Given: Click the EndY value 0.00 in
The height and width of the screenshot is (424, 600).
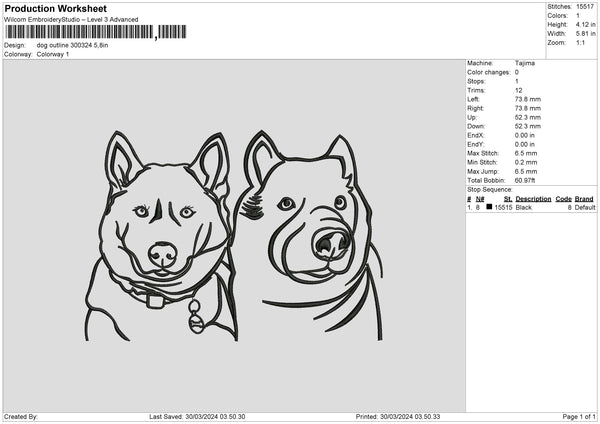Looking at the screenshot, I should (x=525, y=144).
